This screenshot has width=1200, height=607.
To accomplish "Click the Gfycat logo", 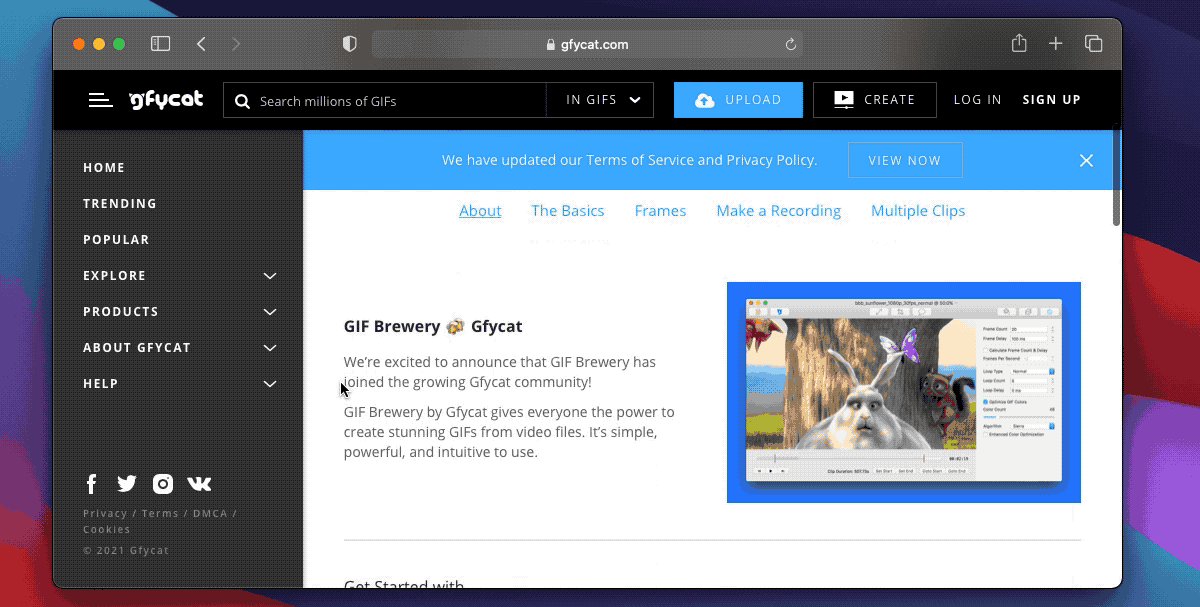I will 166,99.
